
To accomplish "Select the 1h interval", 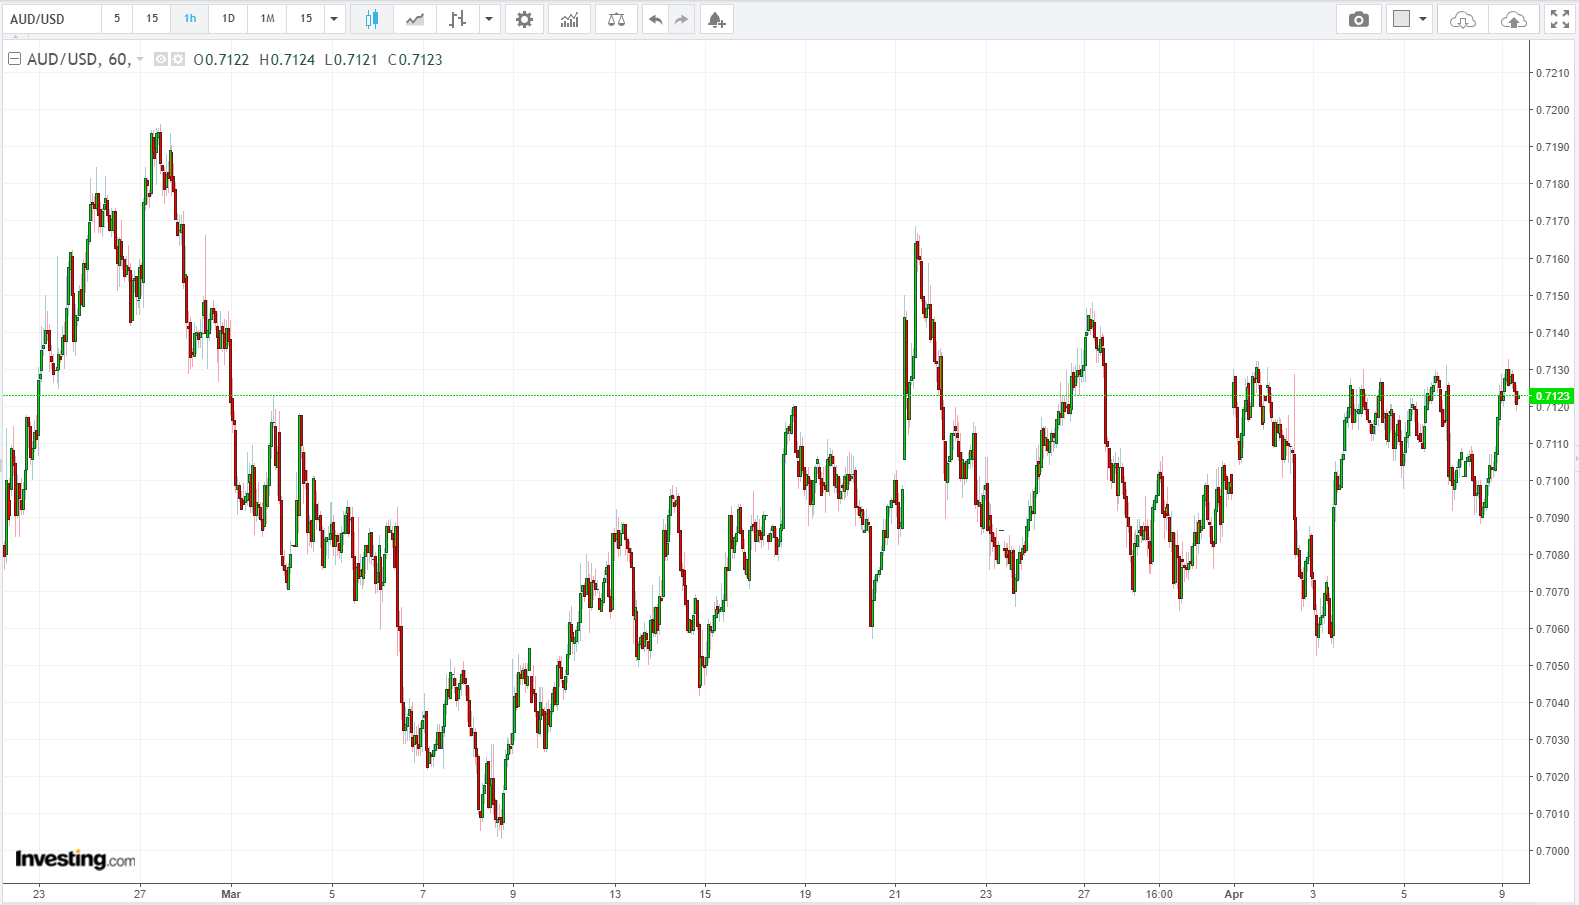I will click(x=190, y=19).
